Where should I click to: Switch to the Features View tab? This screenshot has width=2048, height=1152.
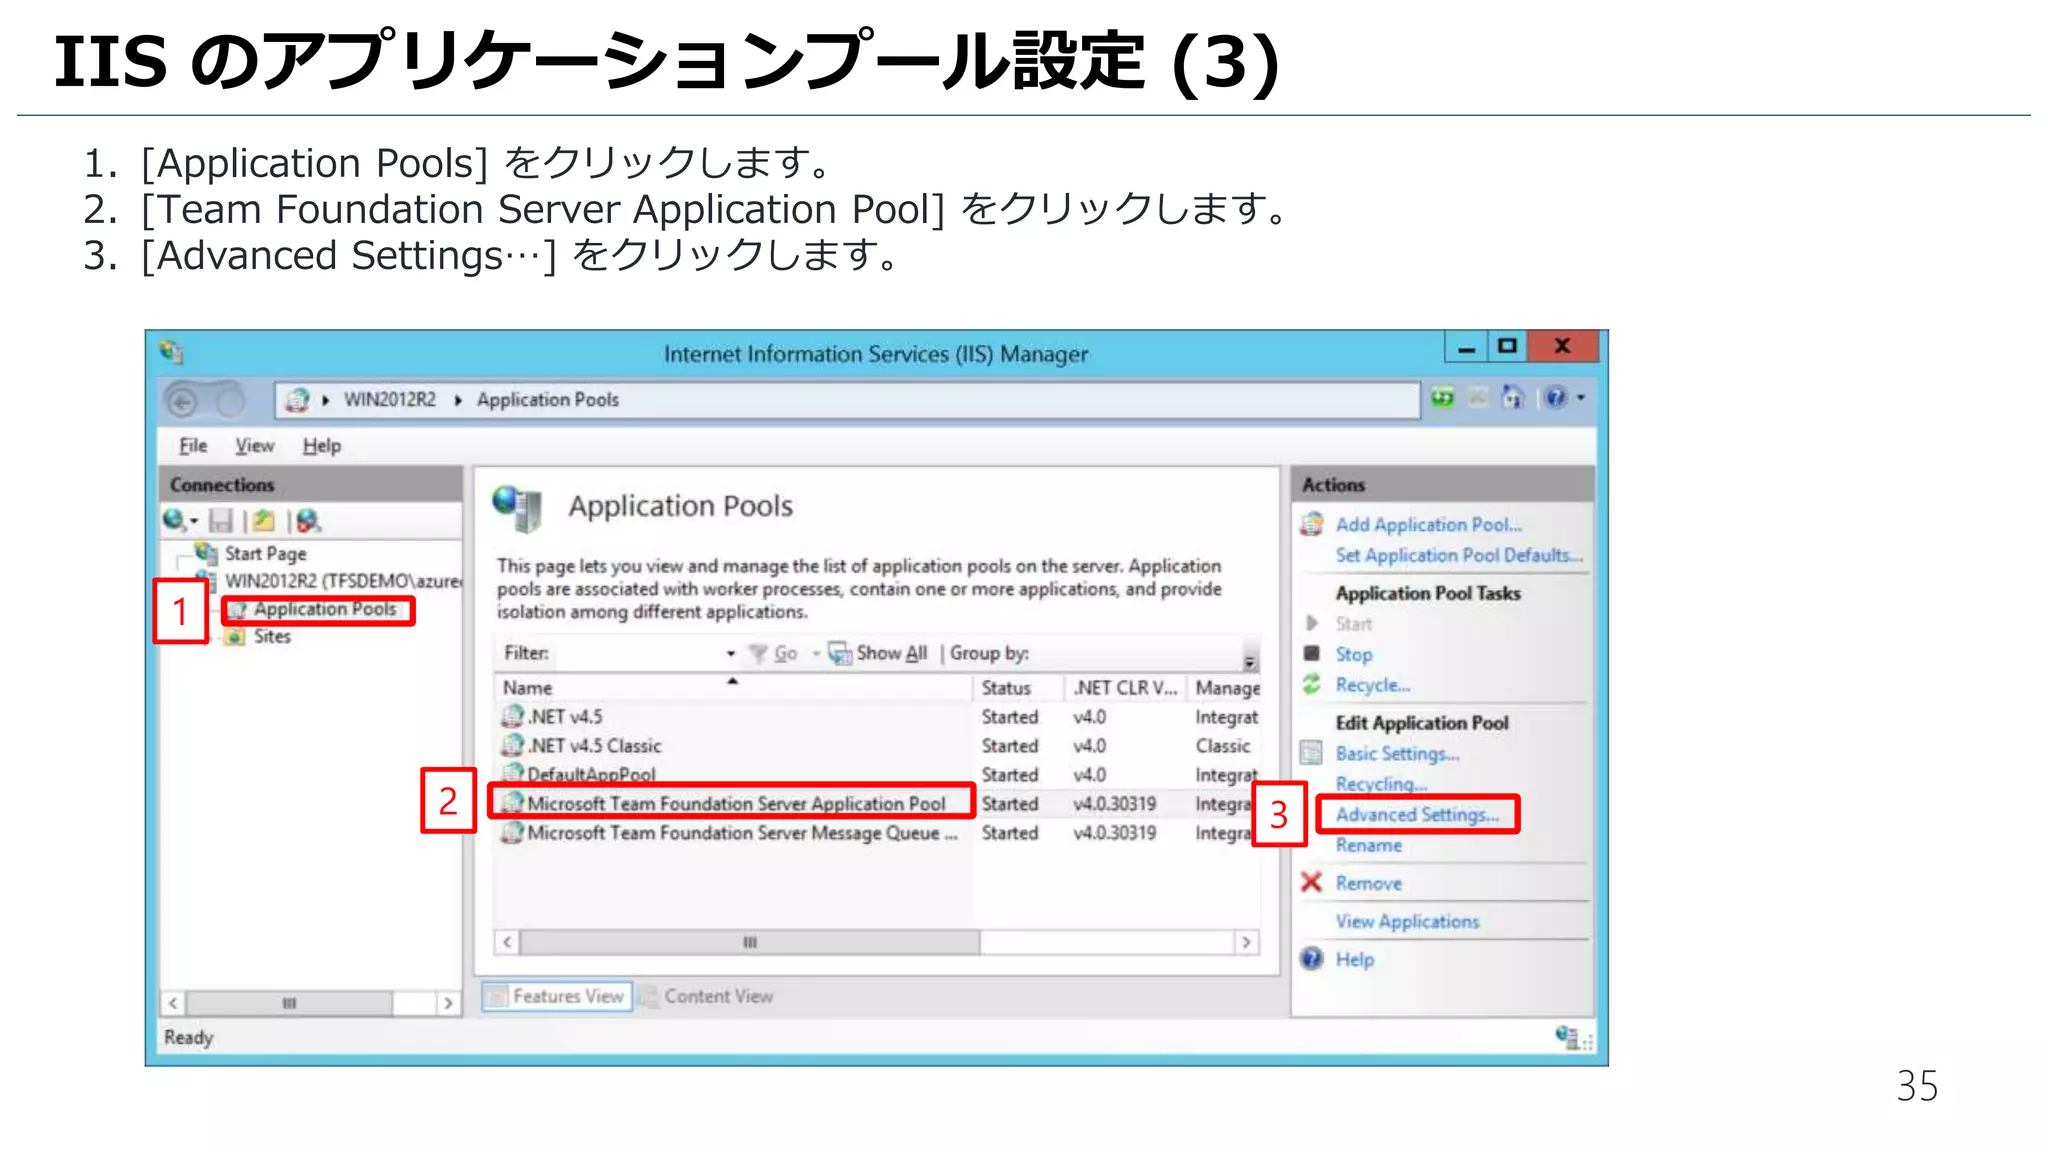[557, 997]
